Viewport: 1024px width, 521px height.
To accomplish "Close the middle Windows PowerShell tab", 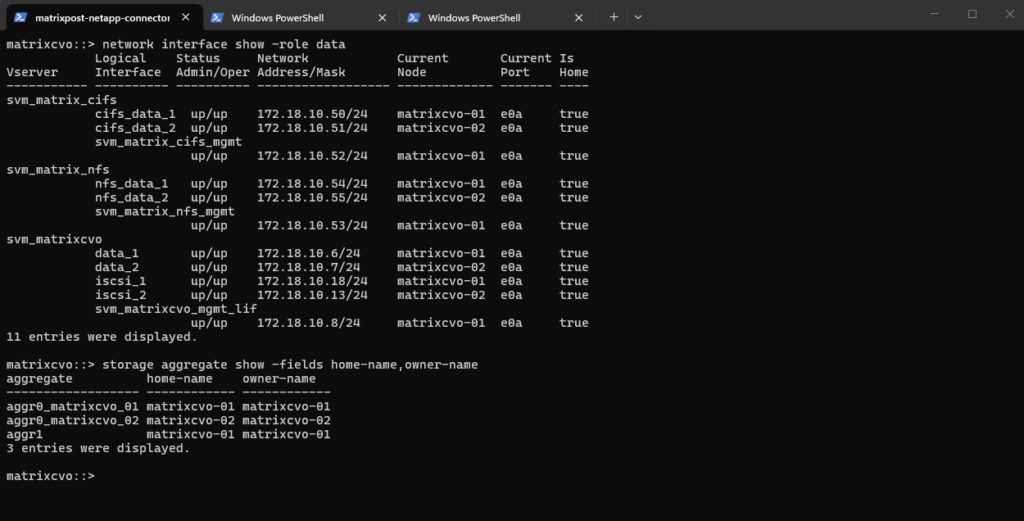I will click(x=382, y=17).
